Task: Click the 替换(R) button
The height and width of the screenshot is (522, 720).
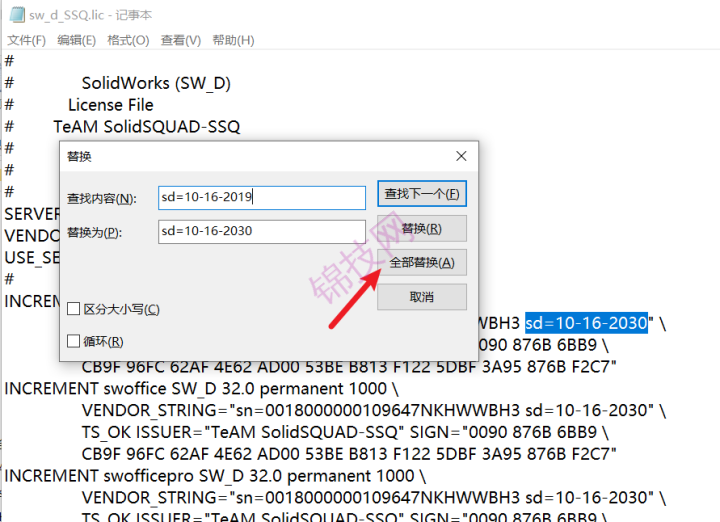Action: [422, 228]
